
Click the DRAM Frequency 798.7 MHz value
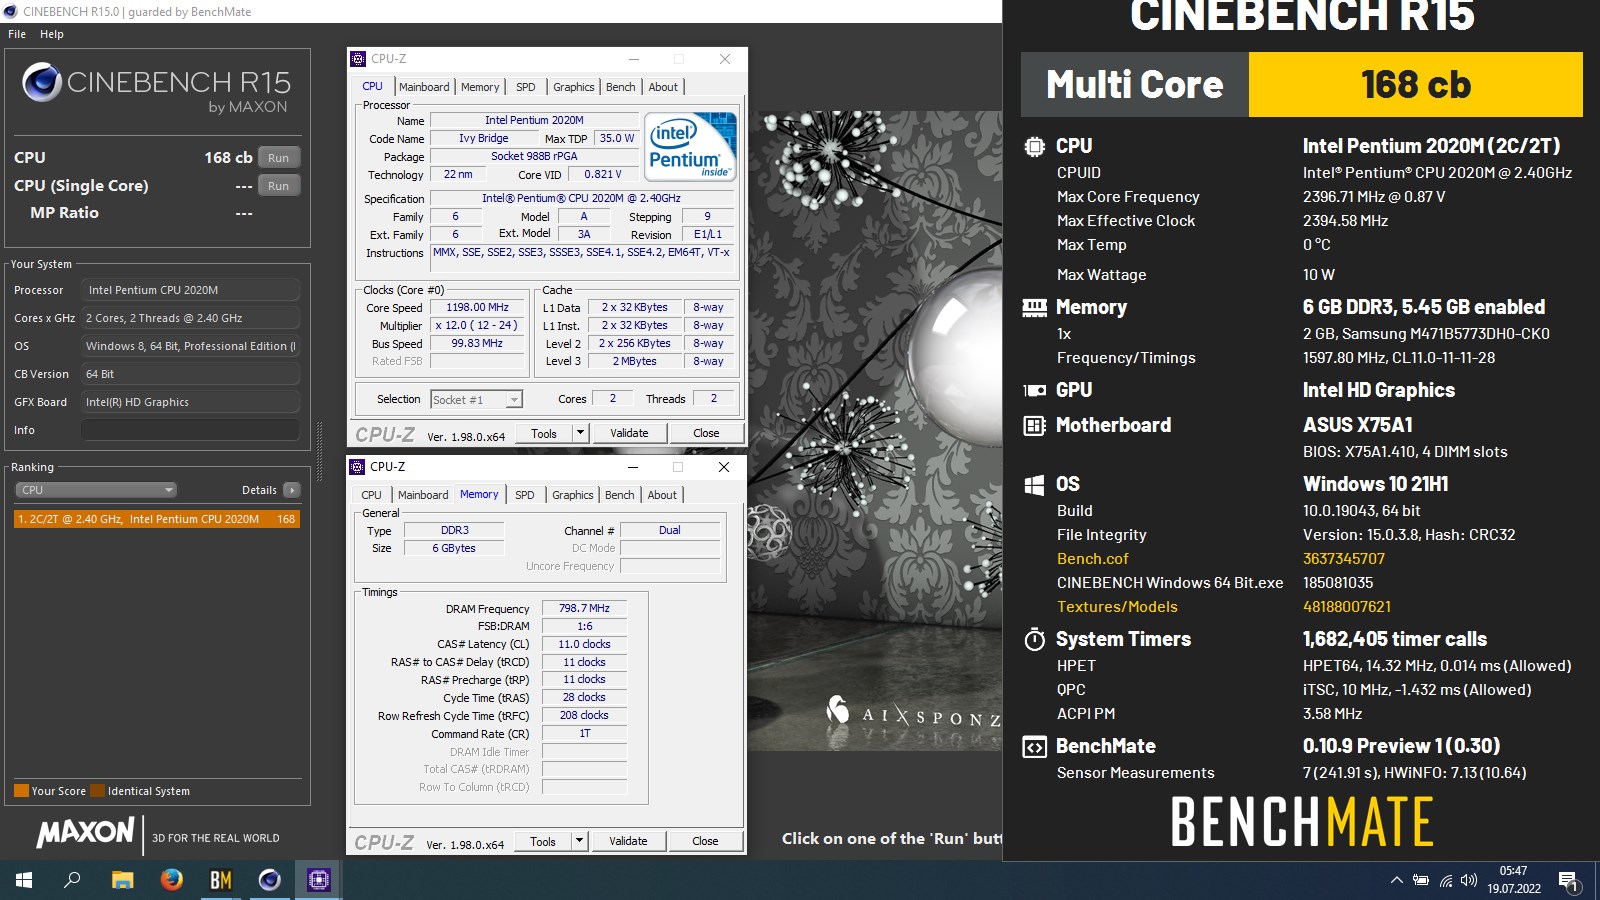click(x=585, y=608)
